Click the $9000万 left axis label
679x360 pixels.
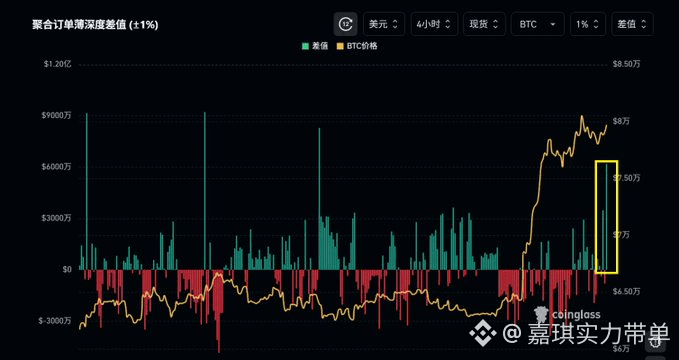tap(57, 115)
